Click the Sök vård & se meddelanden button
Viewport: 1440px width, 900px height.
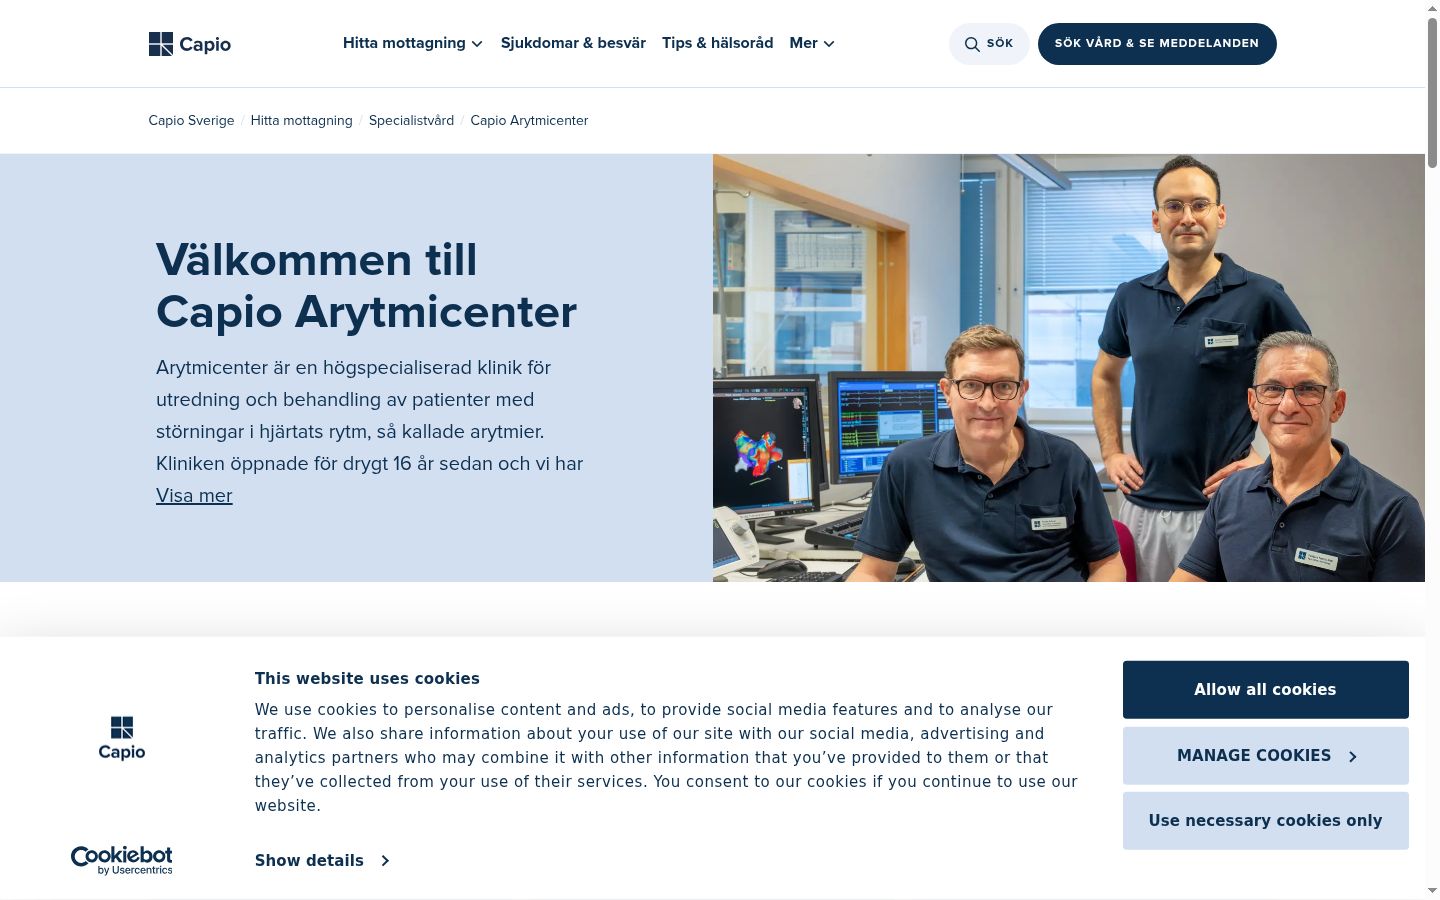(1157, 44)
